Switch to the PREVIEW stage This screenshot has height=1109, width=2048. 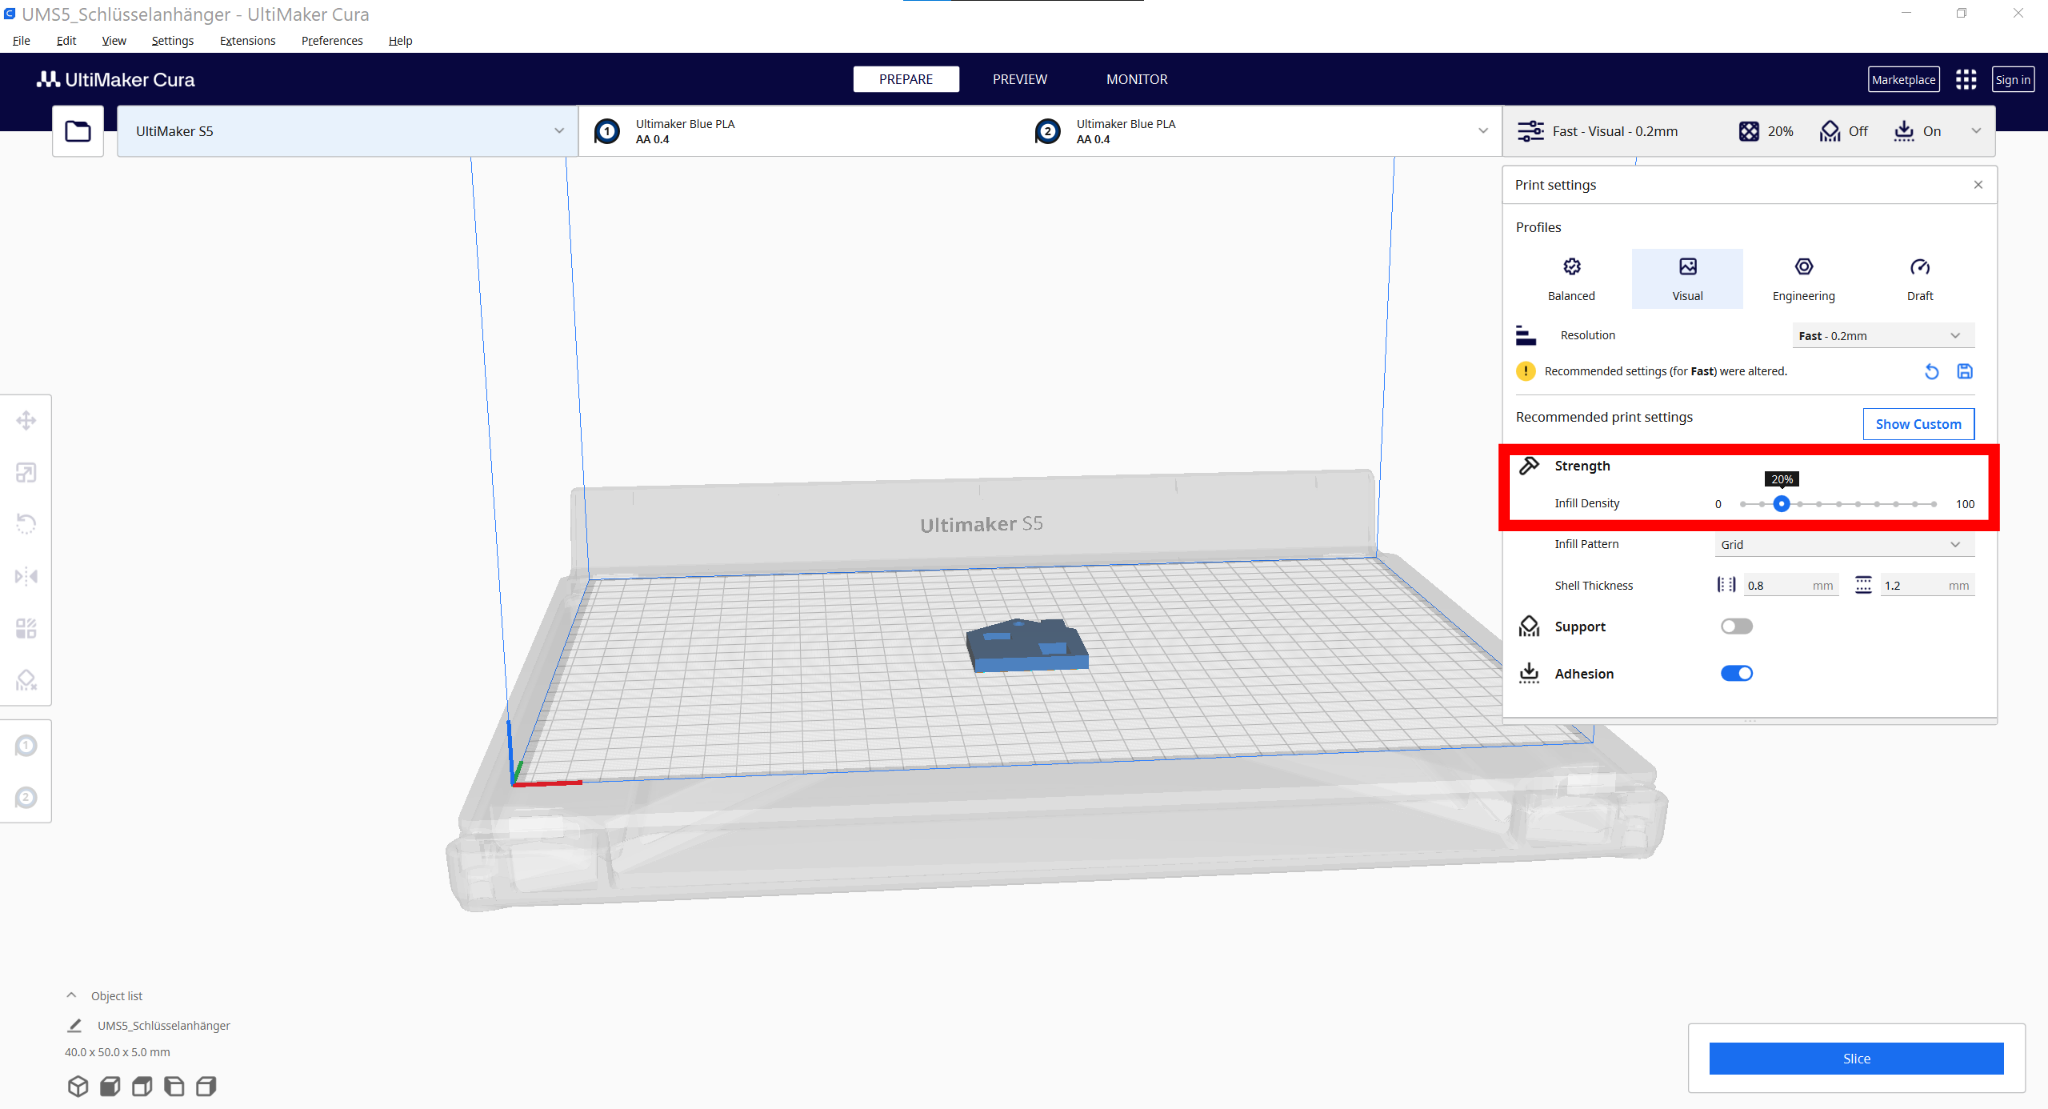(x=1020, y=79)
